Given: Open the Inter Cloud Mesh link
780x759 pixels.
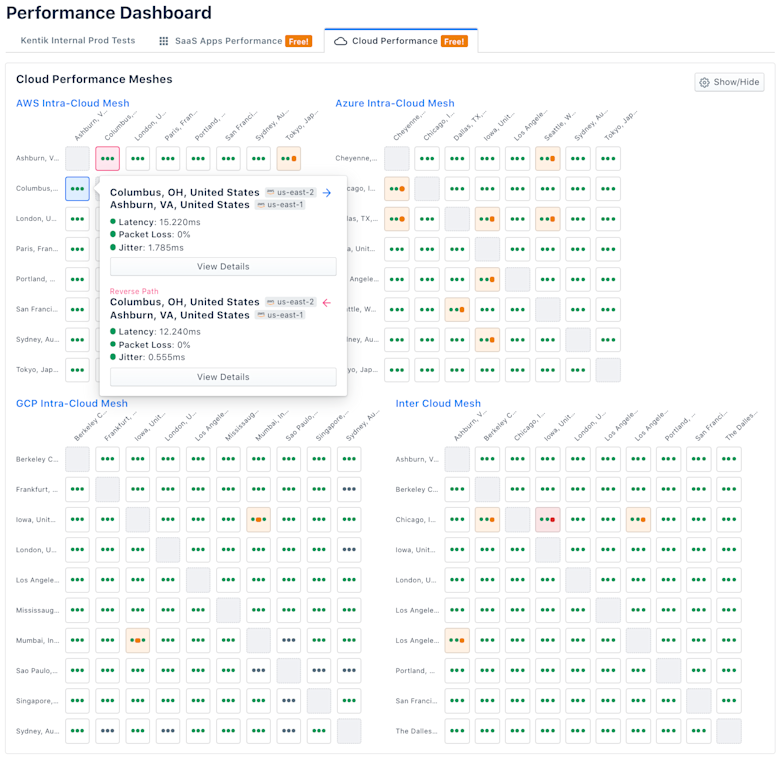Looking at the screenshot, I should (x=438, y=403).
